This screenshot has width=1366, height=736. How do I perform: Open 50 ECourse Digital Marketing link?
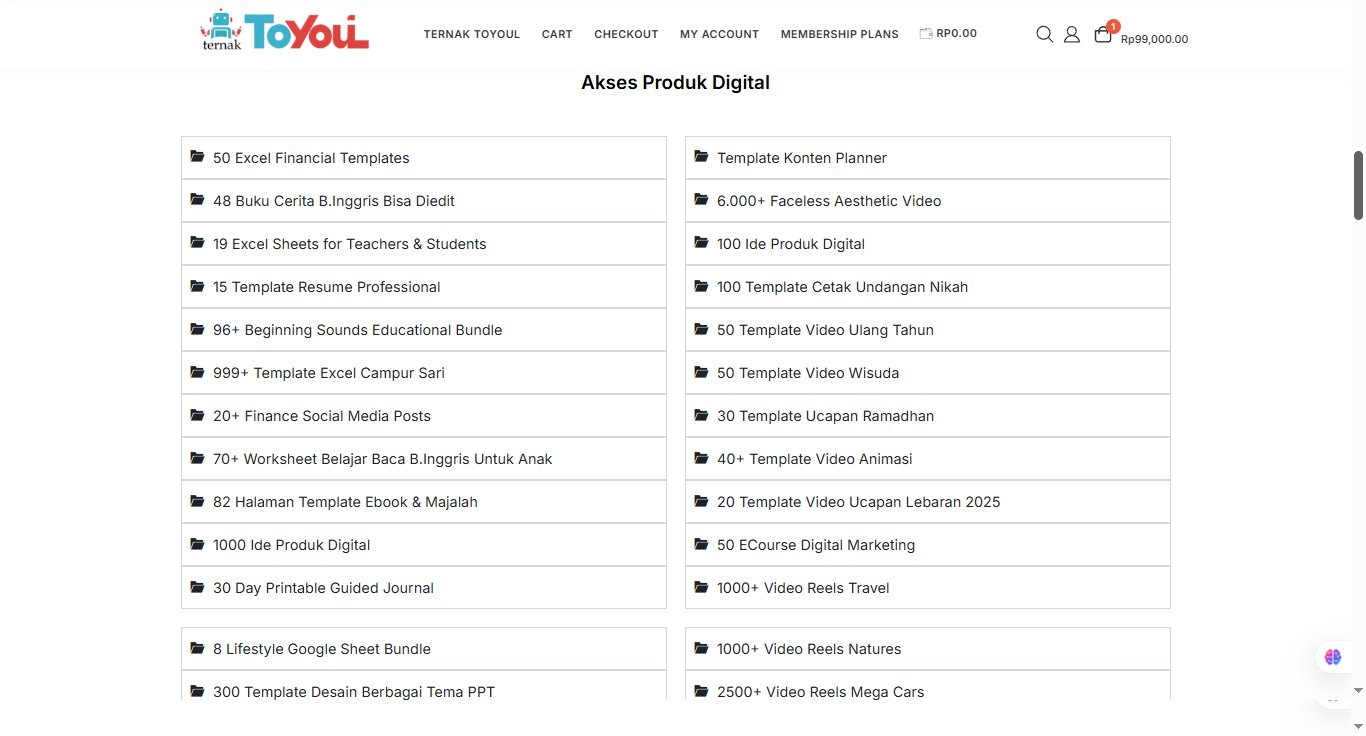pyautogui.click(x=815, y=545)
